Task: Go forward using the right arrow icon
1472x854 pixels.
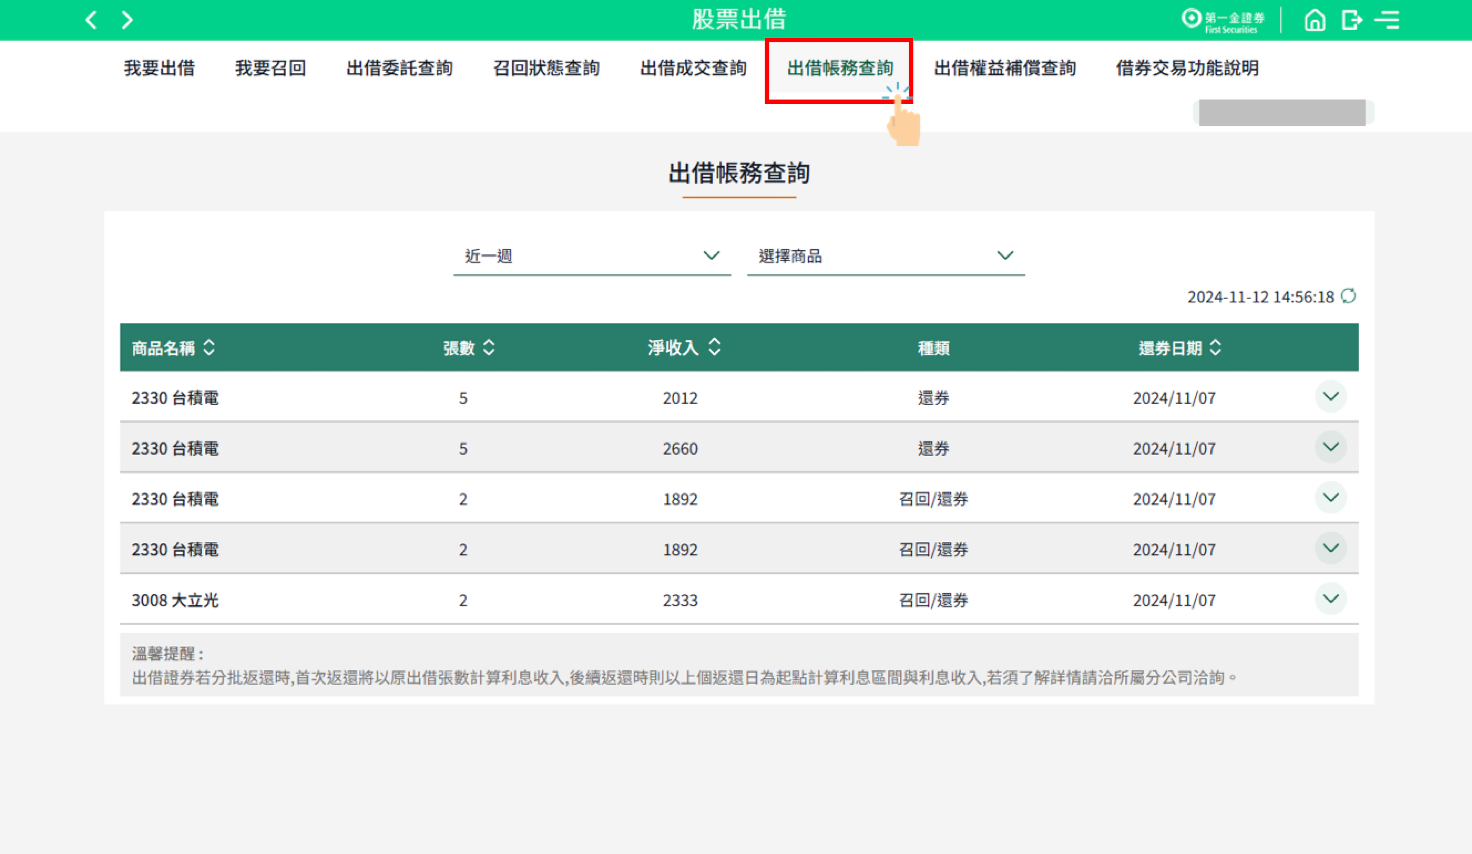Action: [x=127, y=20]
